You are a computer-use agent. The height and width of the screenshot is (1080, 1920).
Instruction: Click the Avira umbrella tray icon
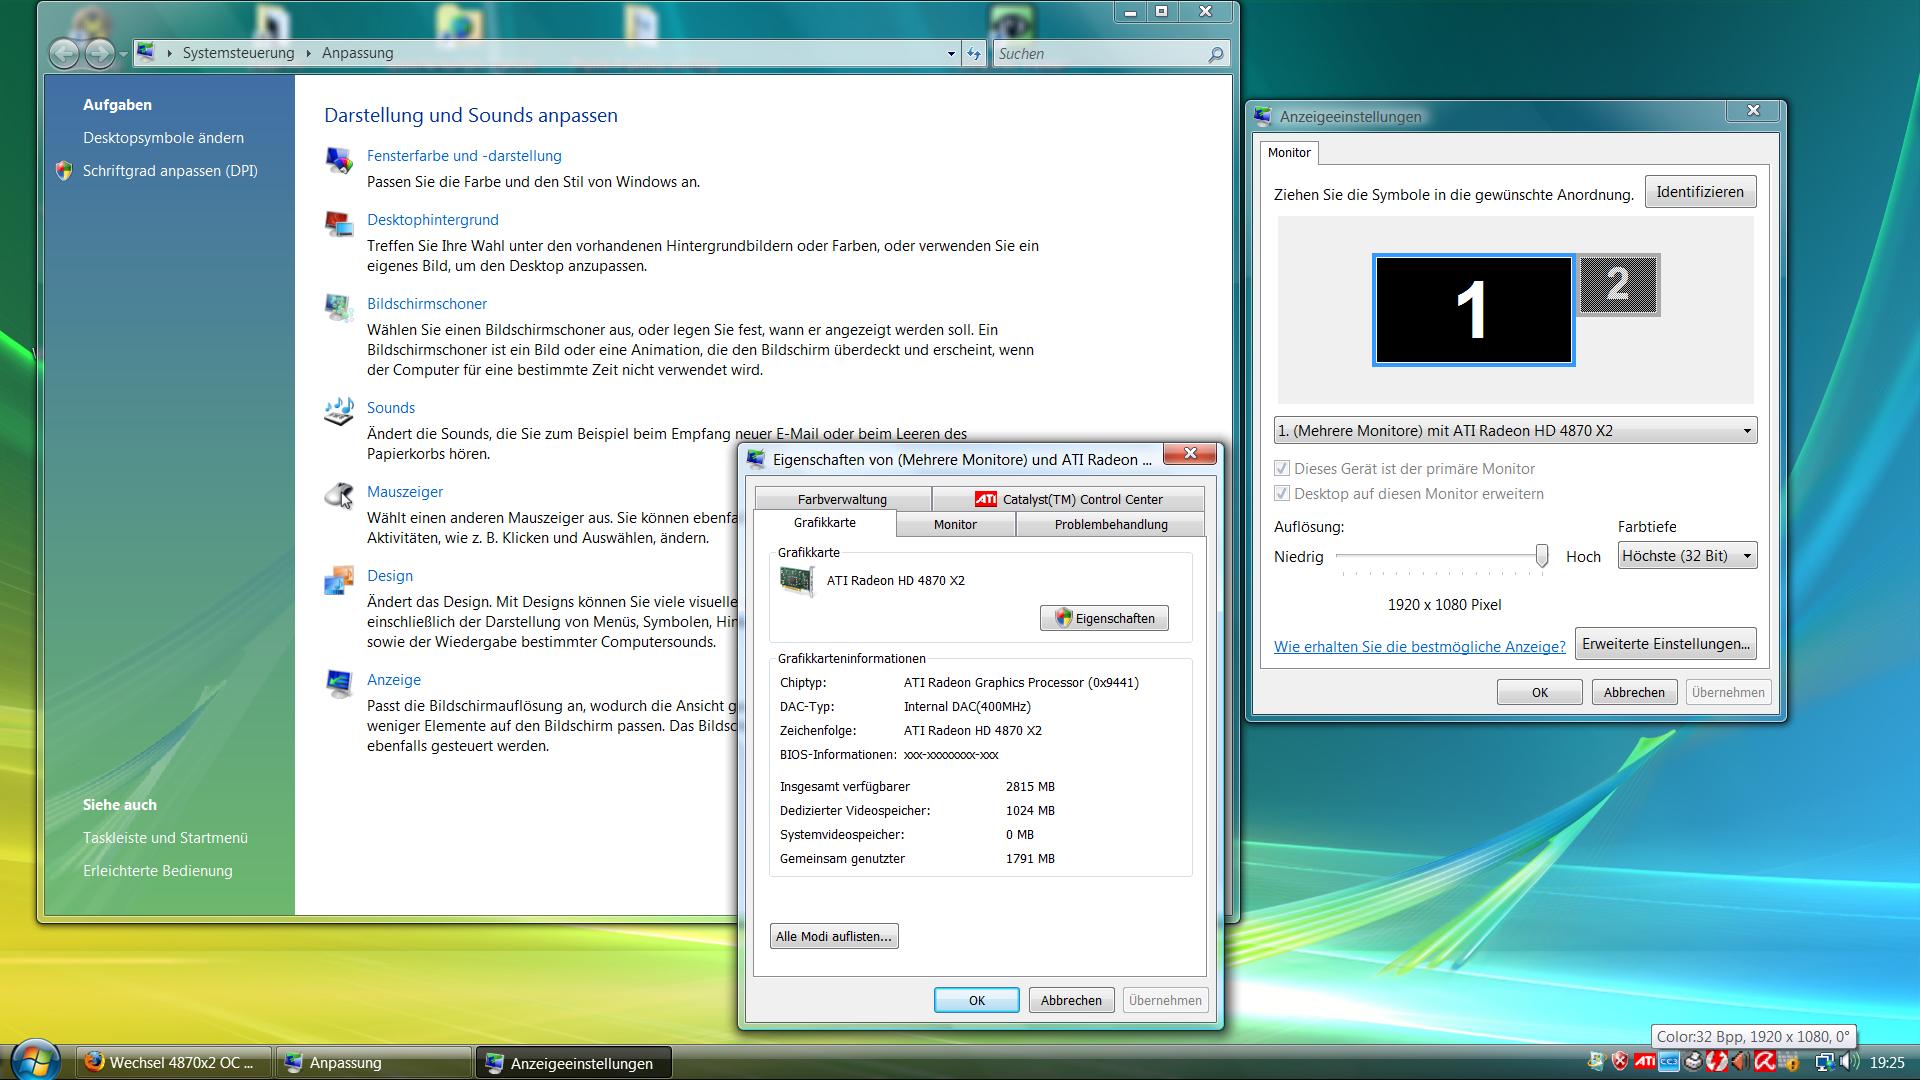point(1765,1061)
